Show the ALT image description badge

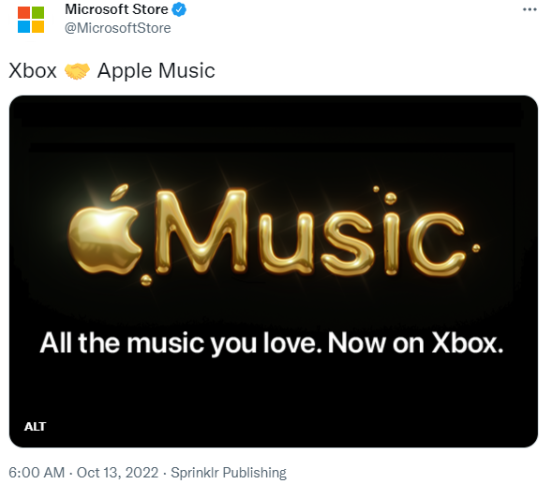(35, 426)
